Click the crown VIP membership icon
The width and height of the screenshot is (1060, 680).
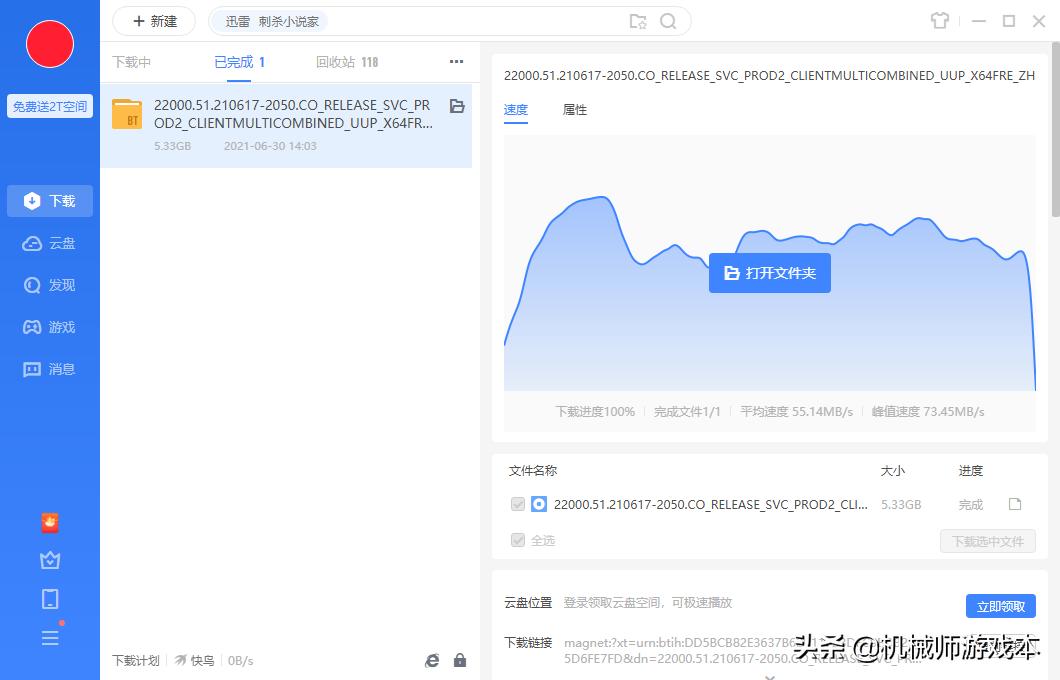click(x=50, y=560)
